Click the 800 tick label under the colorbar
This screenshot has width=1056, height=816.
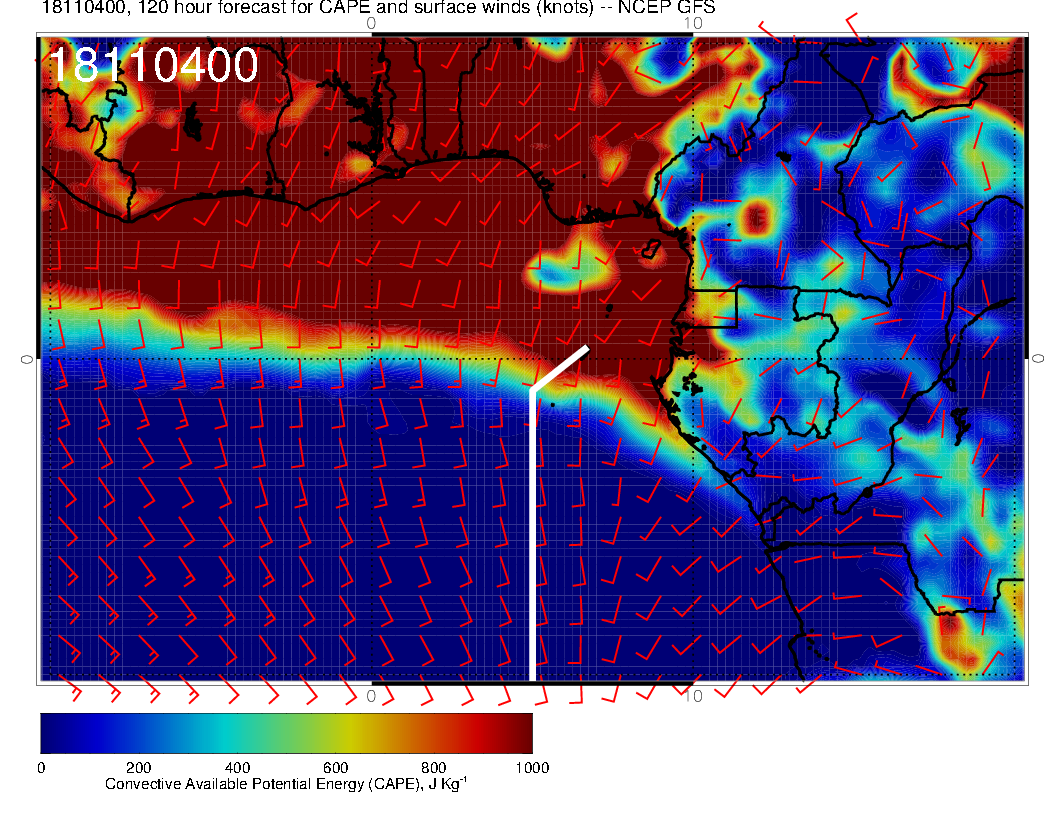433,767
